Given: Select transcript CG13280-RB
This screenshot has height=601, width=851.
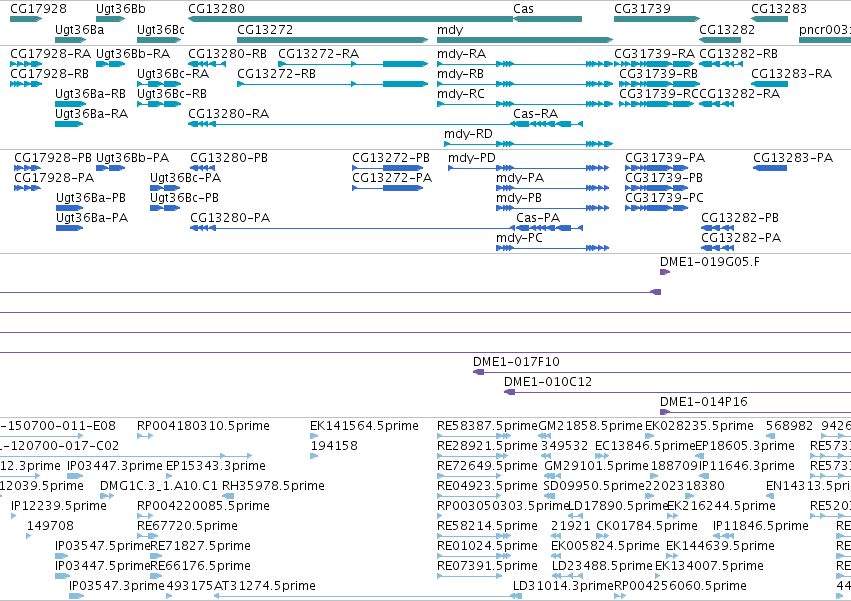Looking at the screenshot, I should tap(227, 54).
